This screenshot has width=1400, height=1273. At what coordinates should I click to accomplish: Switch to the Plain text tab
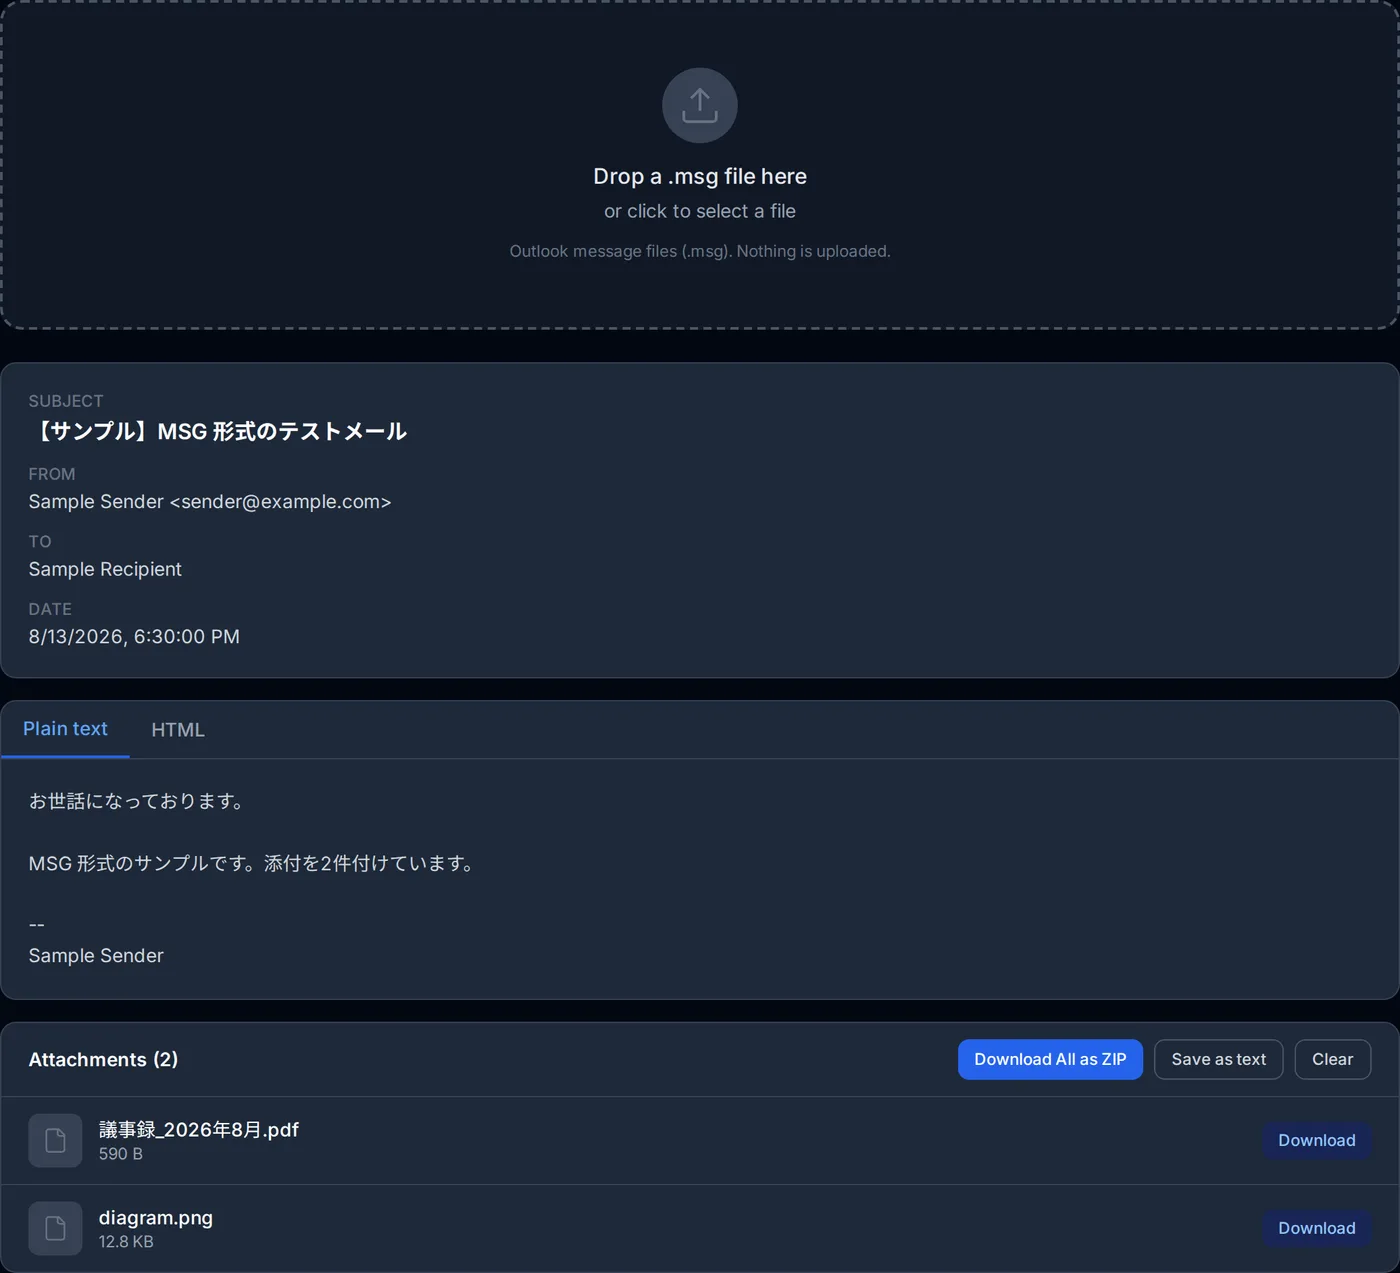(x=65, y=729)
